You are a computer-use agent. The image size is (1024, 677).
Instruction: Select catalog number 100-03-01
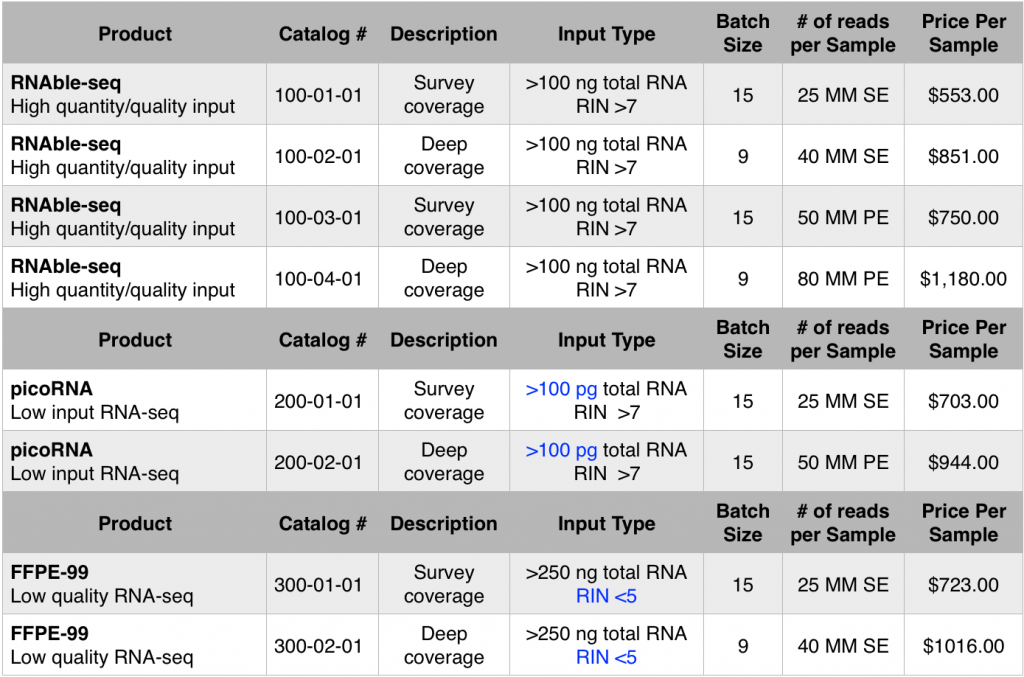(x=318, y=217)
